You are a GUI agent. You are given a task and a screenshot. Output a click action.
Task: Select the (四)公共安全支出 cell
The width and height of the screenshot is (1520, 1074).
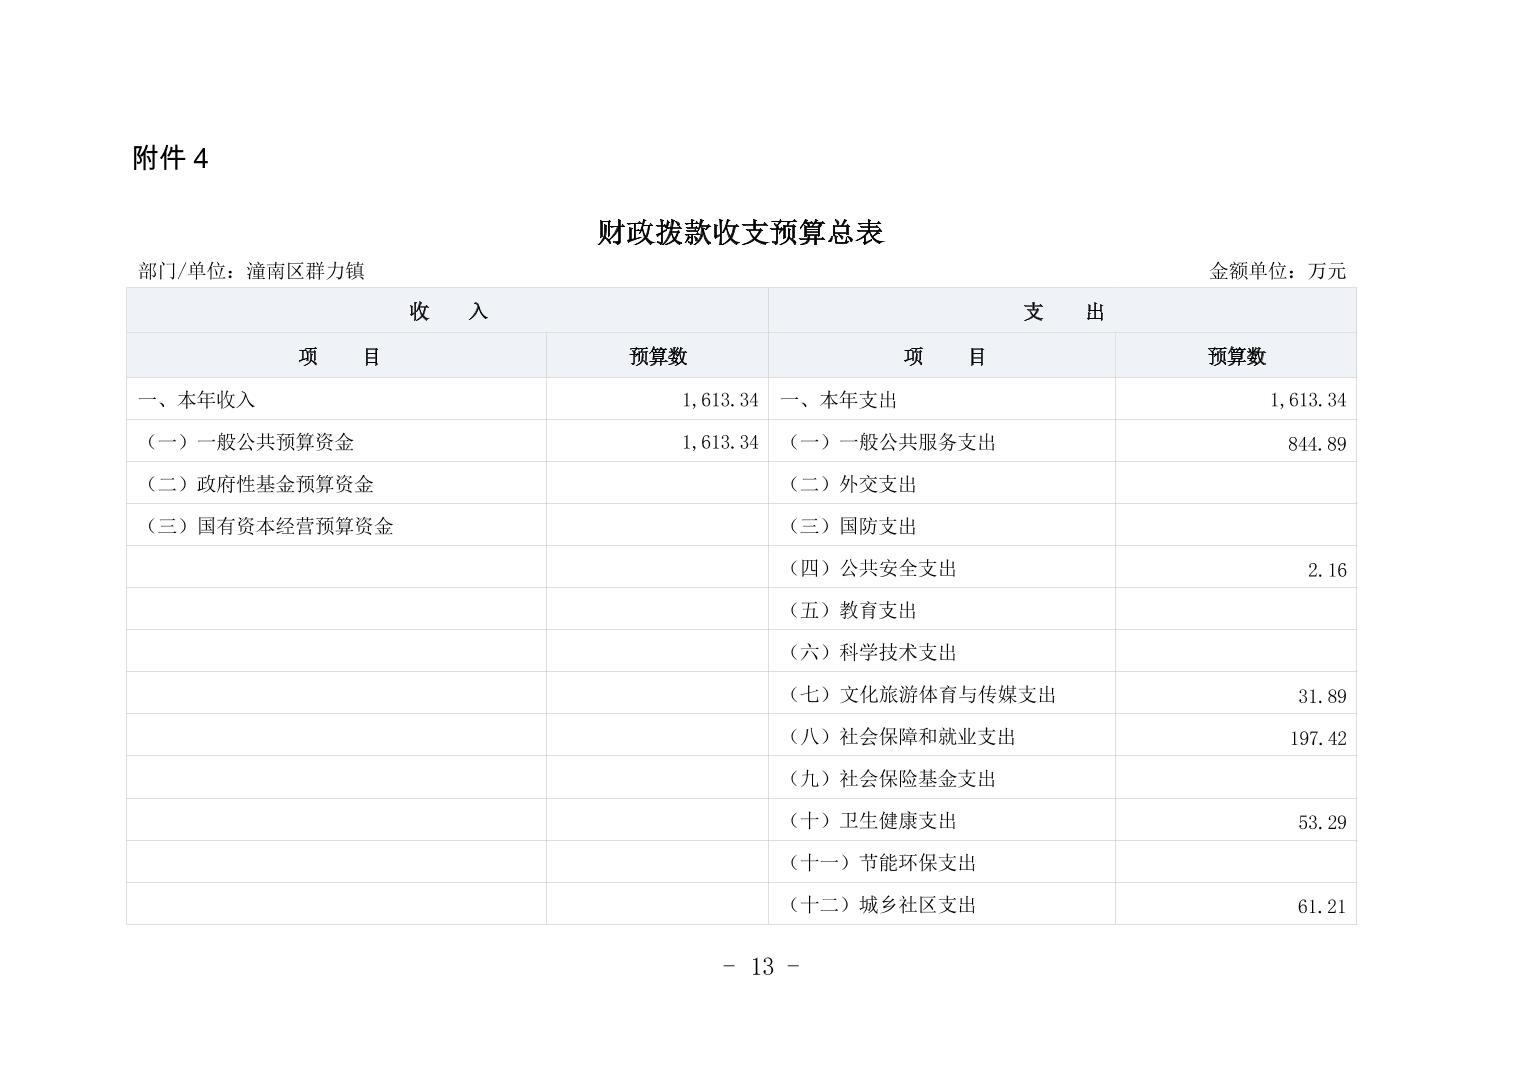873,568
